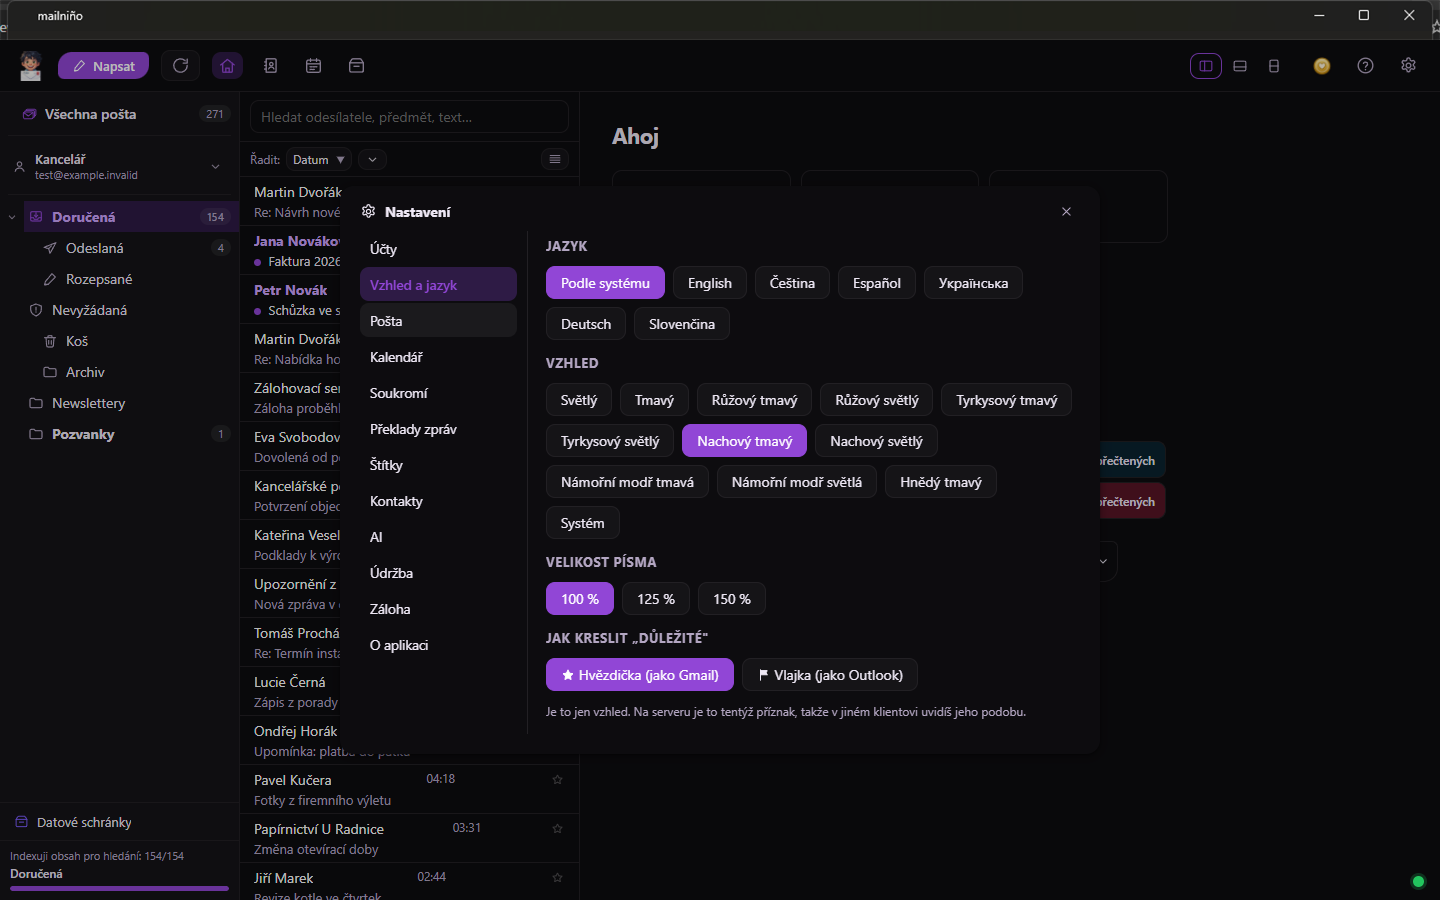Open Datové schránky

pyautogui.click(x=84, y=822)
